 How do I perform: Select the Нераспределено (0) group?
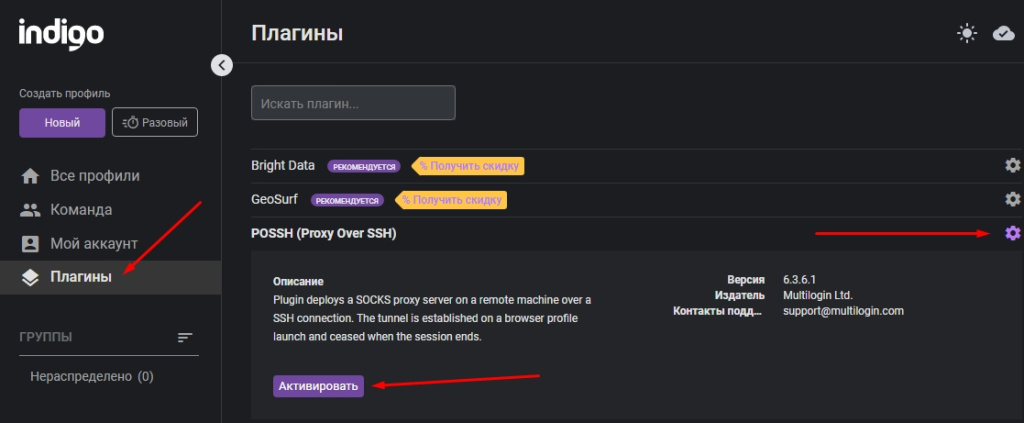pos(92,377)
